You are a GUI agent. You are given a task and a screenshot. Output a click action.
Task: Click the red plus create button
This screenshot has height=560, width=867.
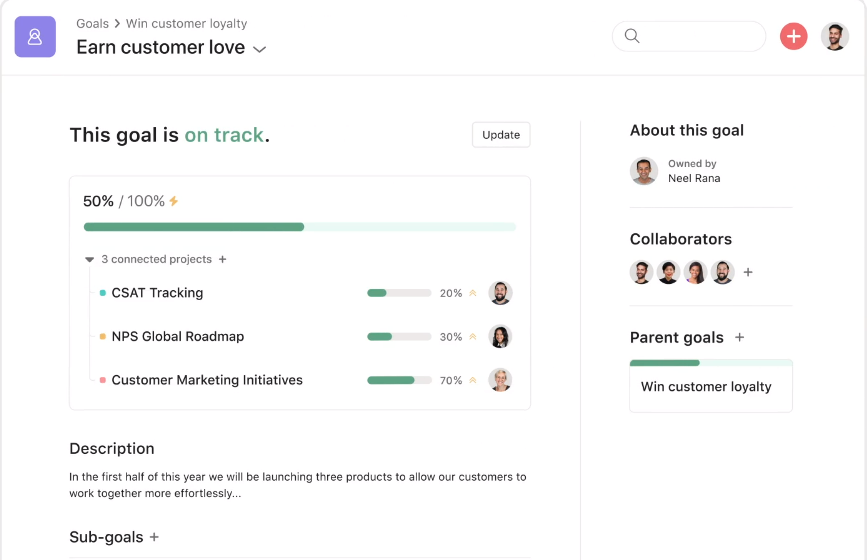pos(793,37)
